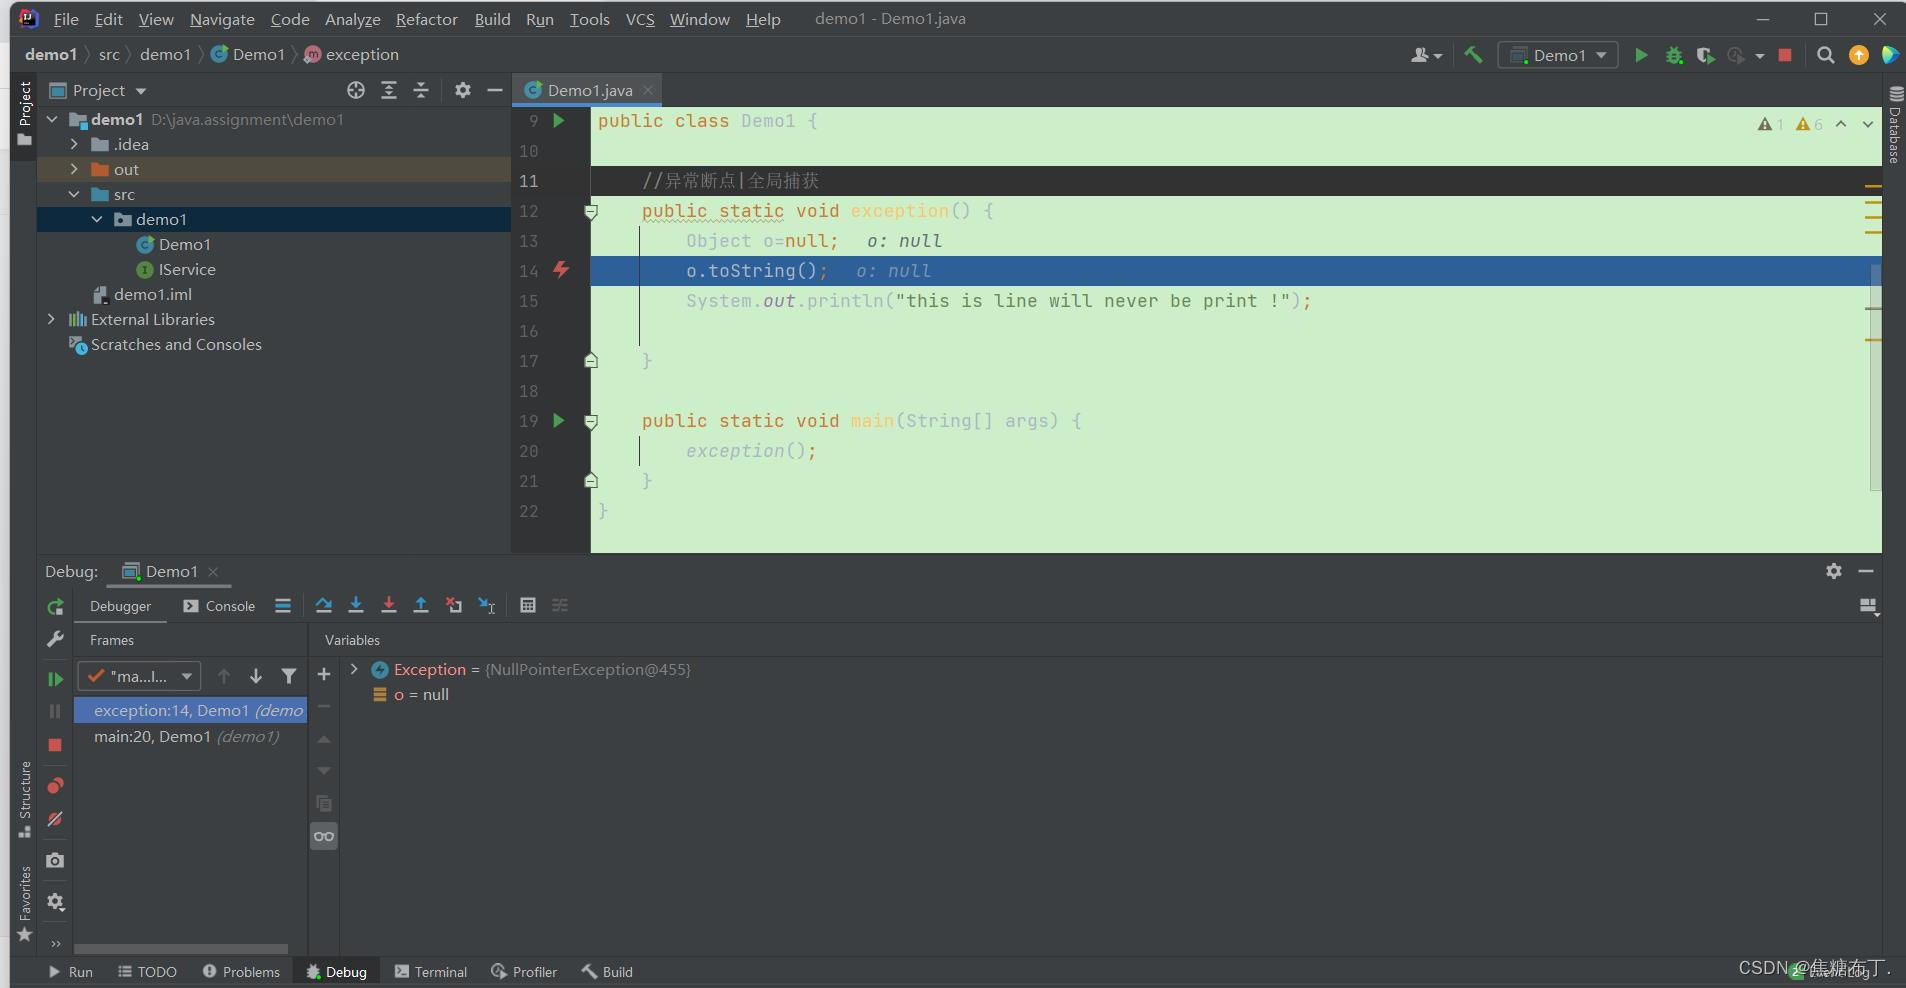Open the Refactor menu
The image size is (1906, 988).
pos(426,19)
